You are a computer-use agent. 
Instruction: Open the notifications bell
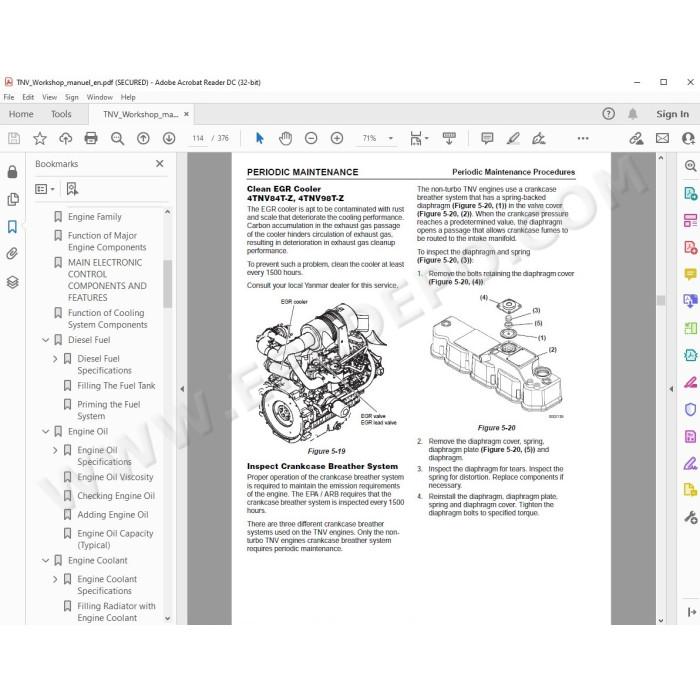633,114
